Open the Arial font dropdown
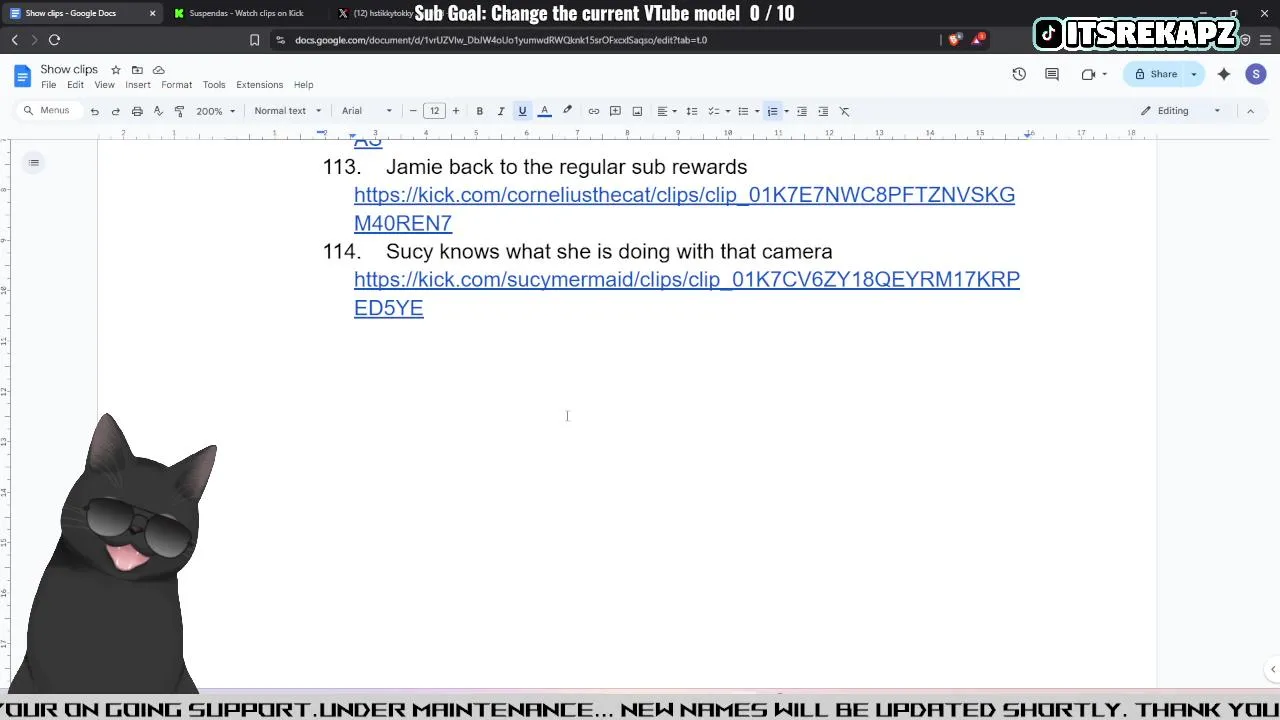1280x720 pixels. [x=367, y=111]
